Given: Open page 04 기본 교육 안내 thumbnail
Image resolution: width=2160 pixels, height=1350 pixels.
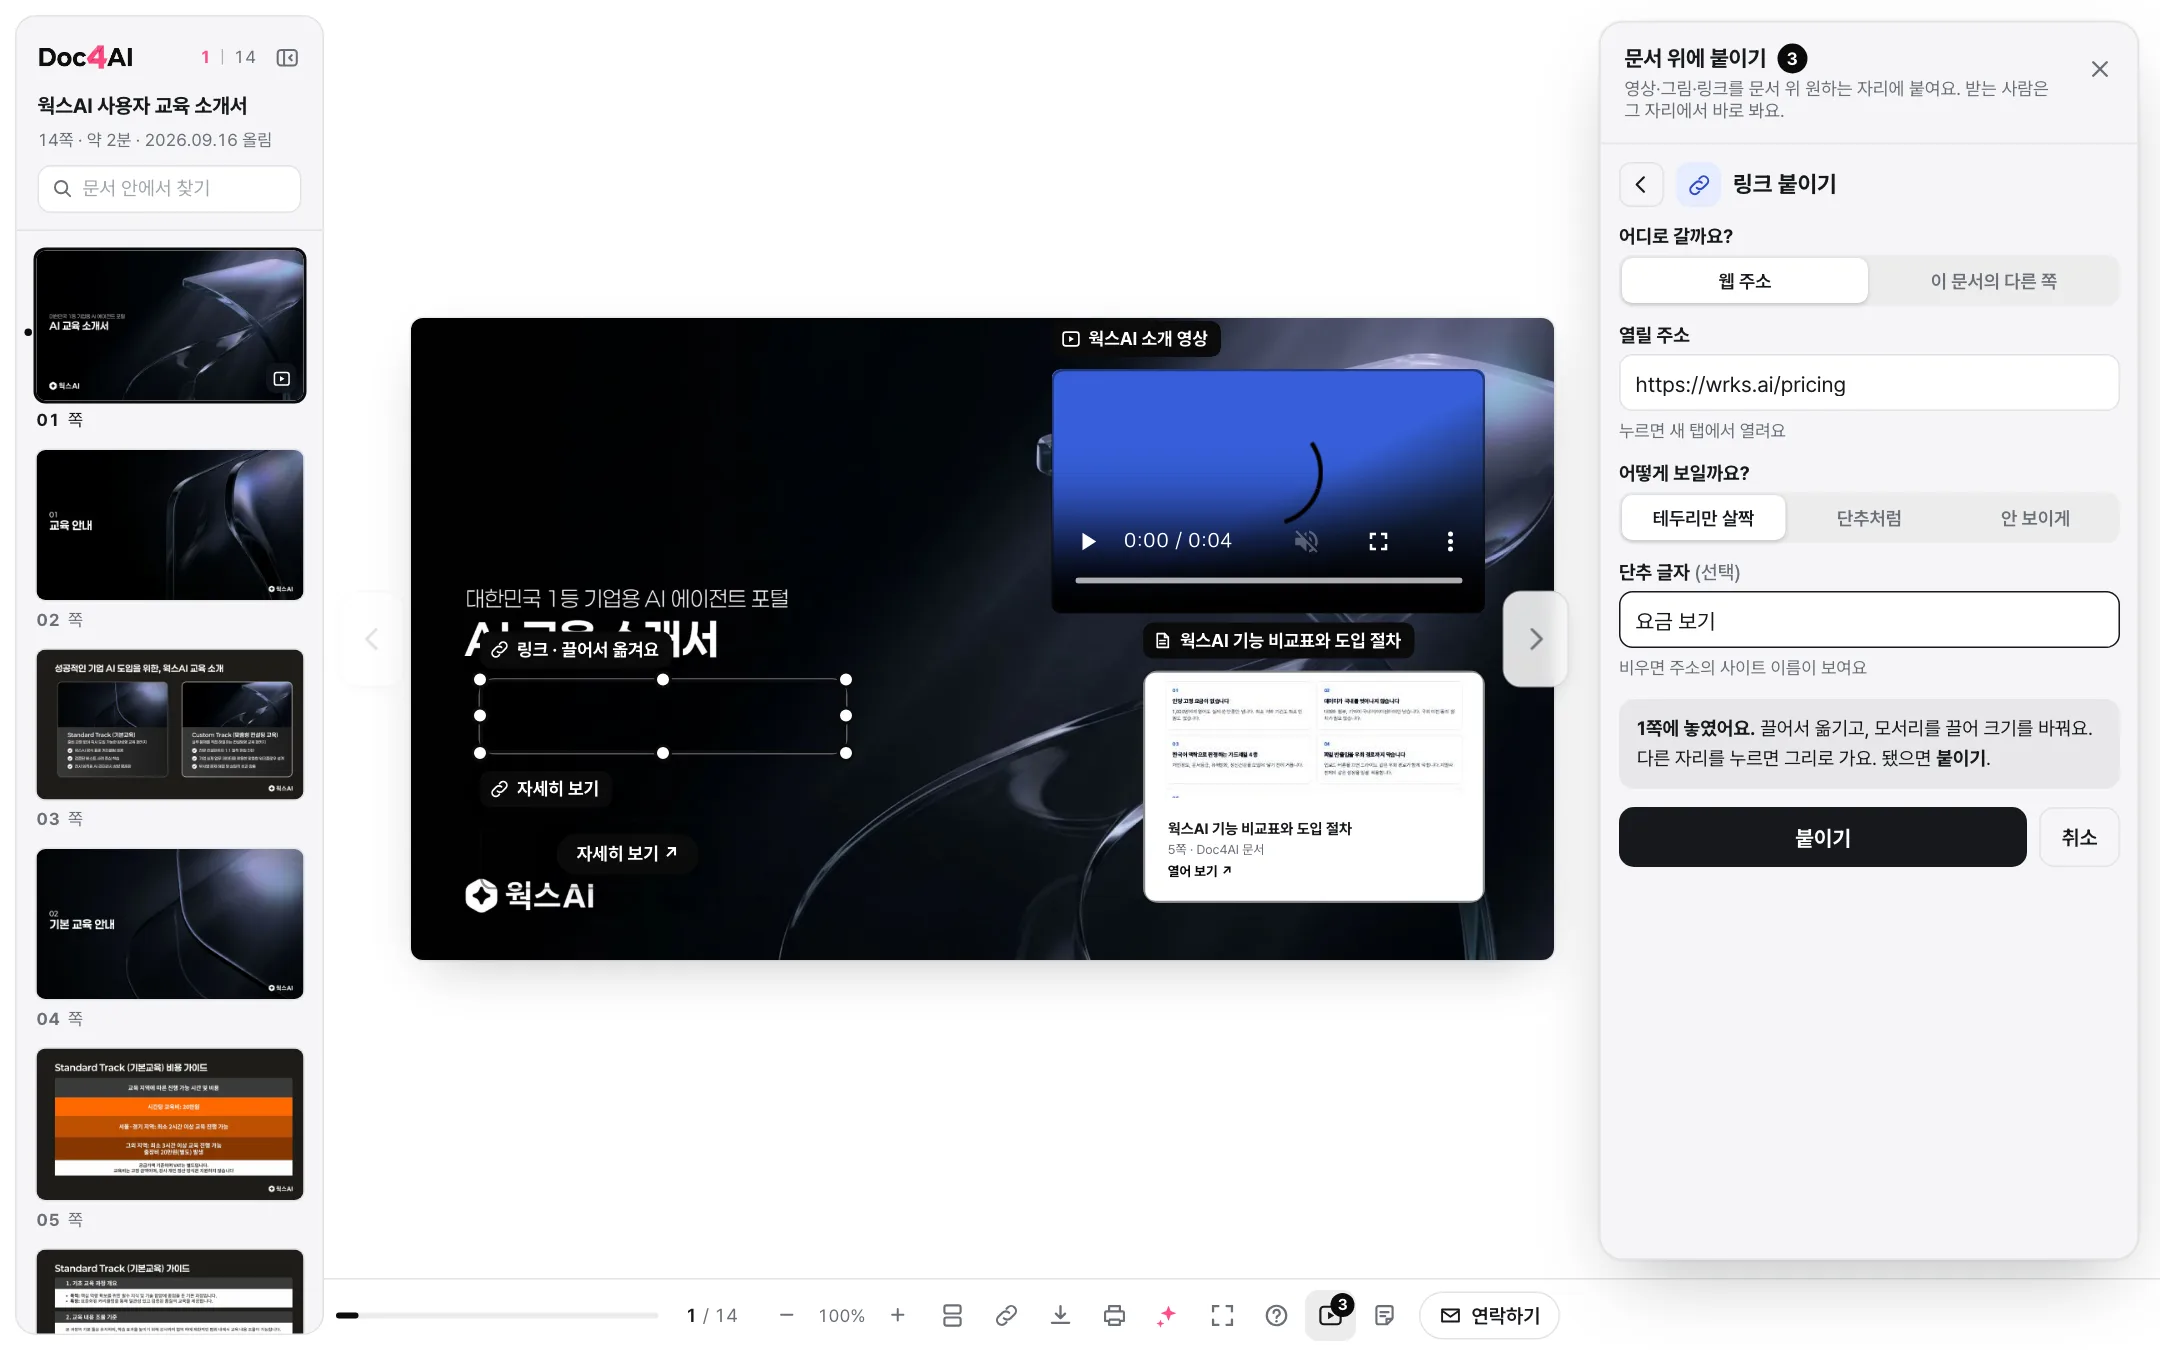Looking at the screenshot, I should coord(170,924).
